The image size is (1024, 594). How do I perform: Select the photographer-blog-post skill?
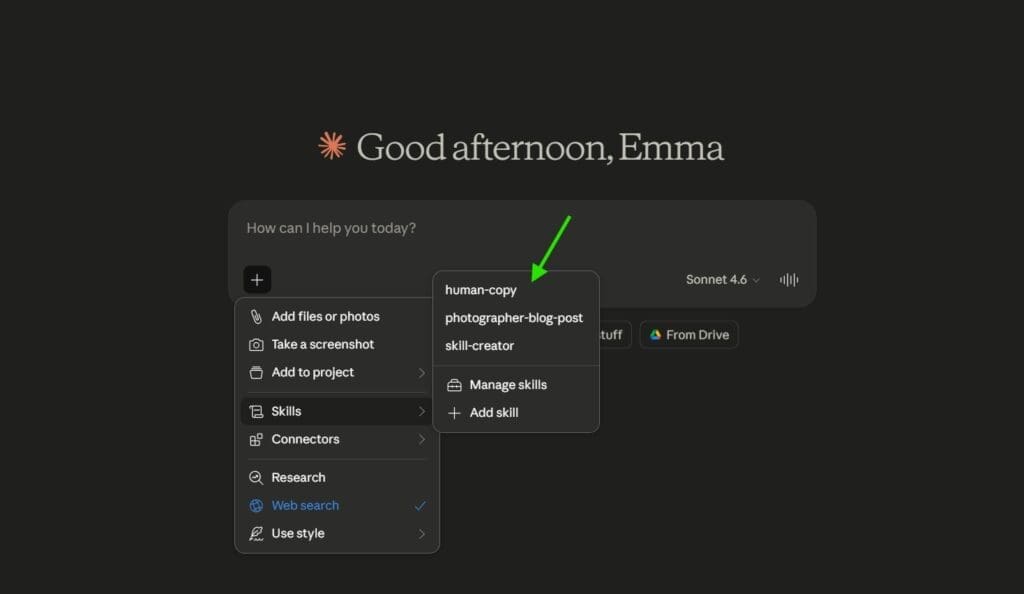516,318
